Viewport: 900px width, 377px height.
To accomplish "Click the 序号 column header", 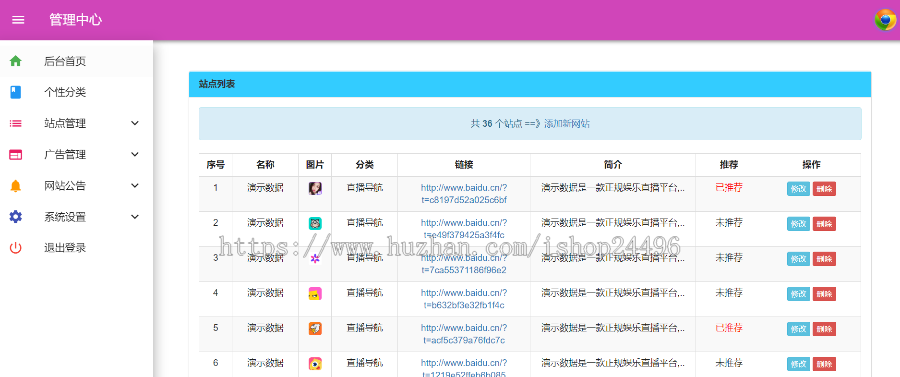I will coord(216,165).
